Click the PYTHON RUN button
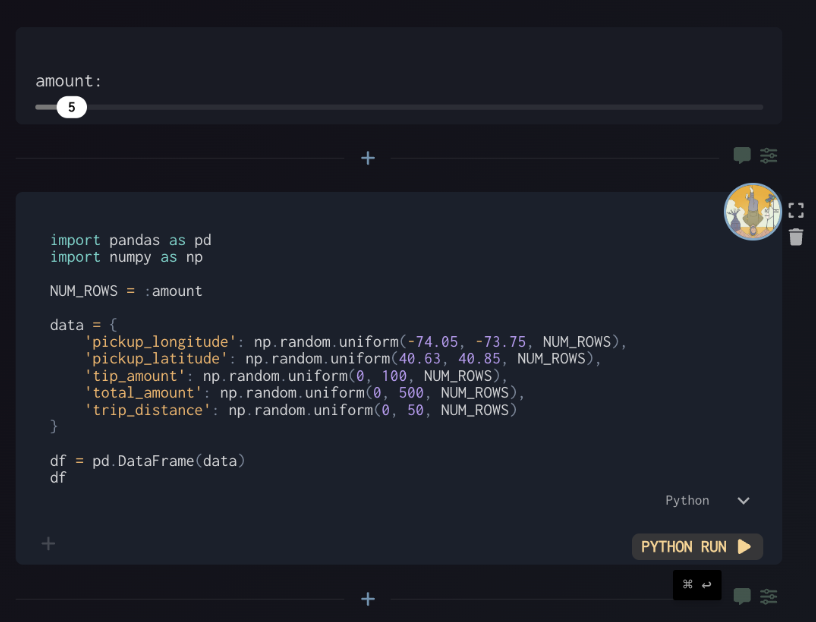The width and height of the screenshot is (816, 622). (697, 547)
